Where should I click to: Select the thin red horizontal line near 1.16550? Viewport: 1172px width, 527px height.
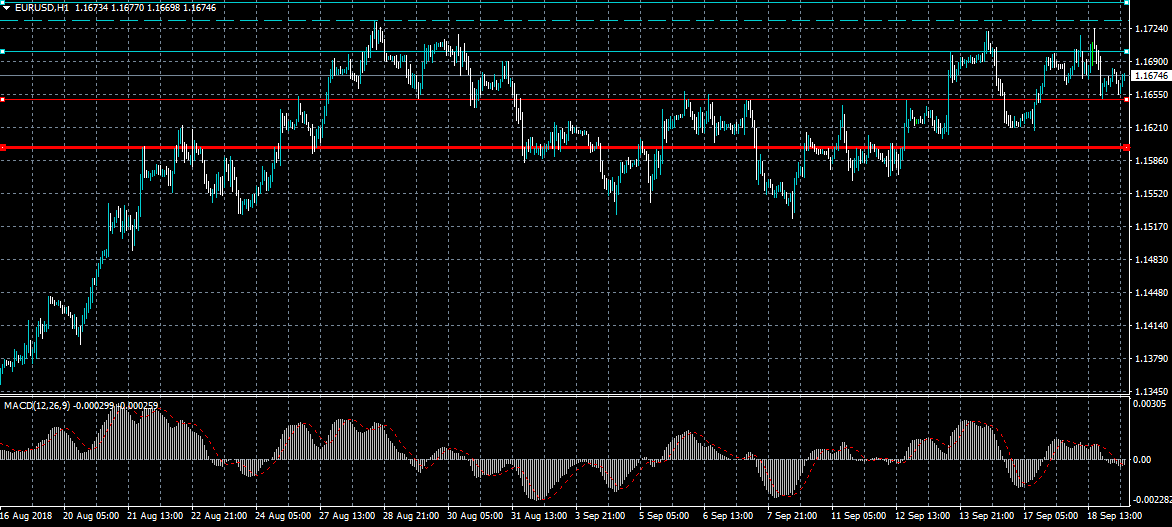pos(564,99)
